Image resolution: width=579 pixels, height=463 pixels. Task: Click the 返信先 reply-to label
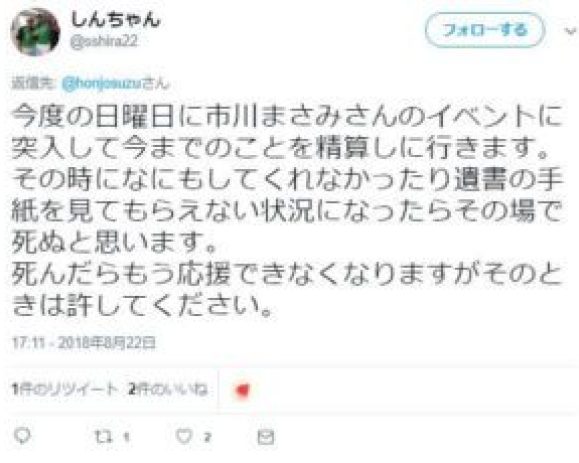tap(34, 84)
